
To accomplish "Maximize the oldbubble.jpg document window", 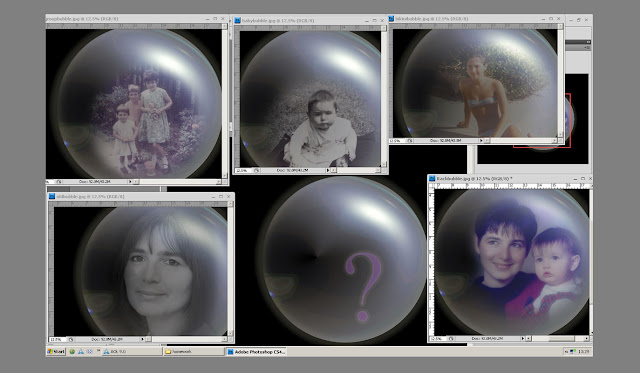I will [x=221, y=196].
